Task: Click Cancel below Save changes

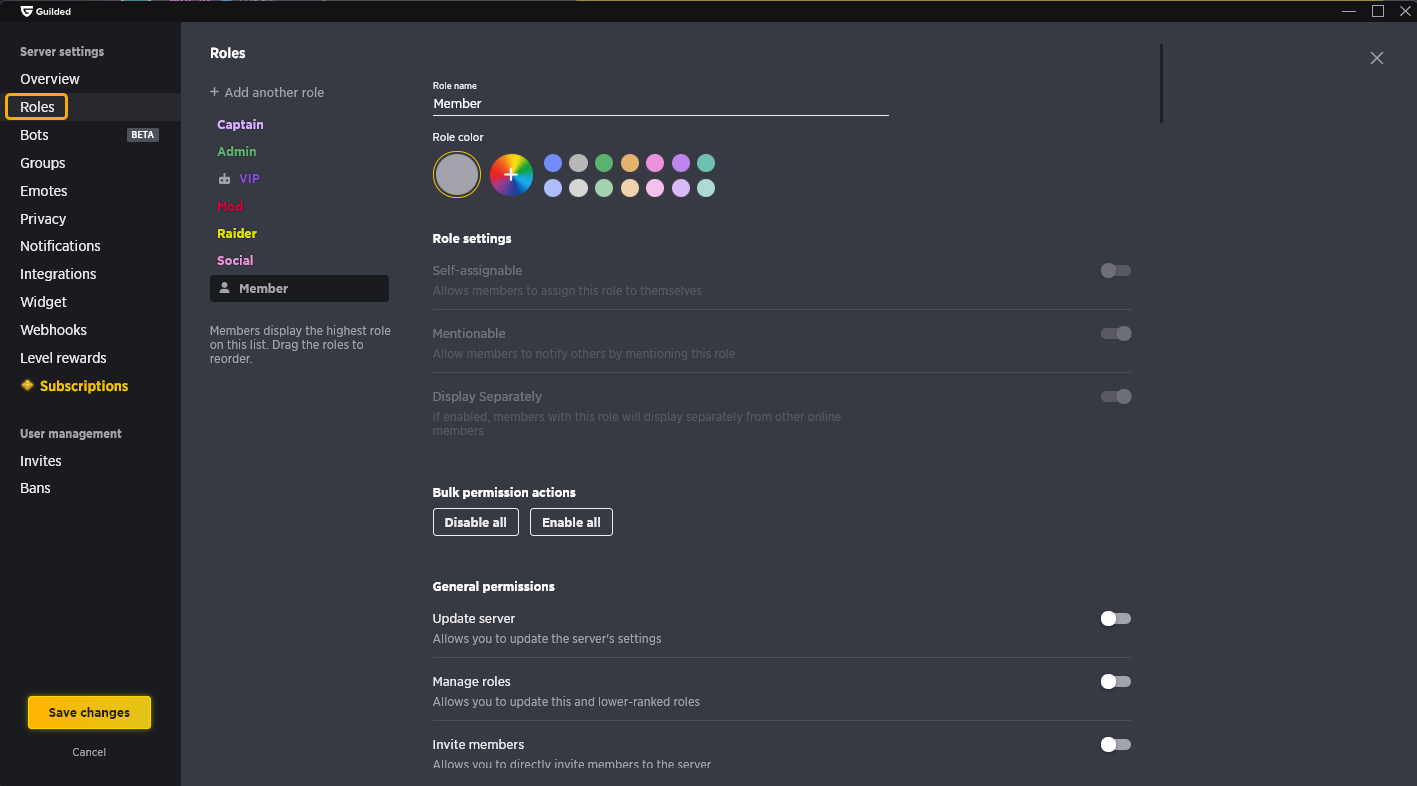Action: click(89, 752)
